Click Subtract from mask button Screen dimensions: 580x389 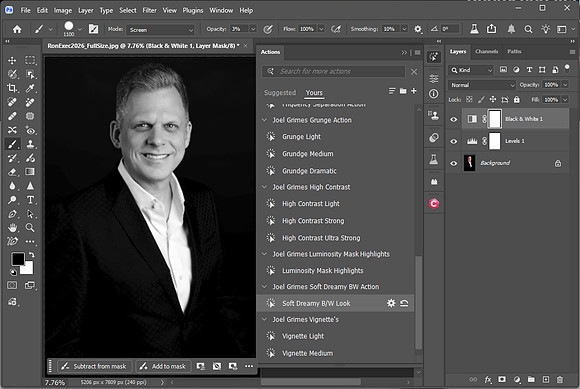[94, 366]
